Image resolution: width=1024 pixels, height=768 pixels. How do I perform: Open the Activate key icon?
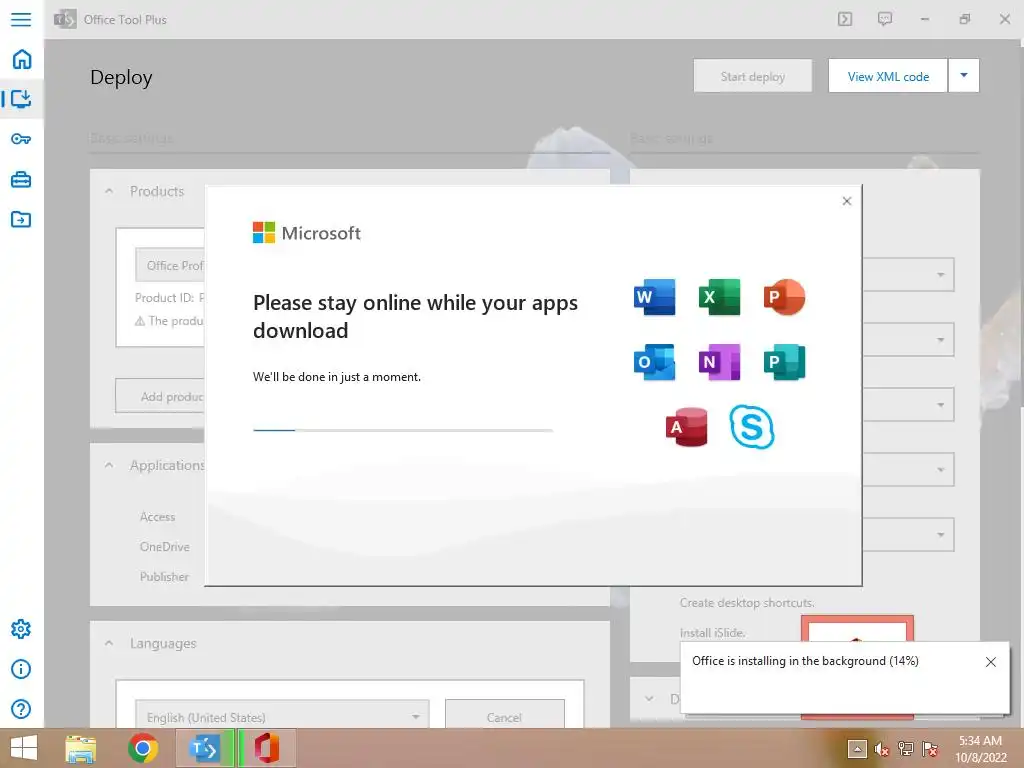click(21, 139)
